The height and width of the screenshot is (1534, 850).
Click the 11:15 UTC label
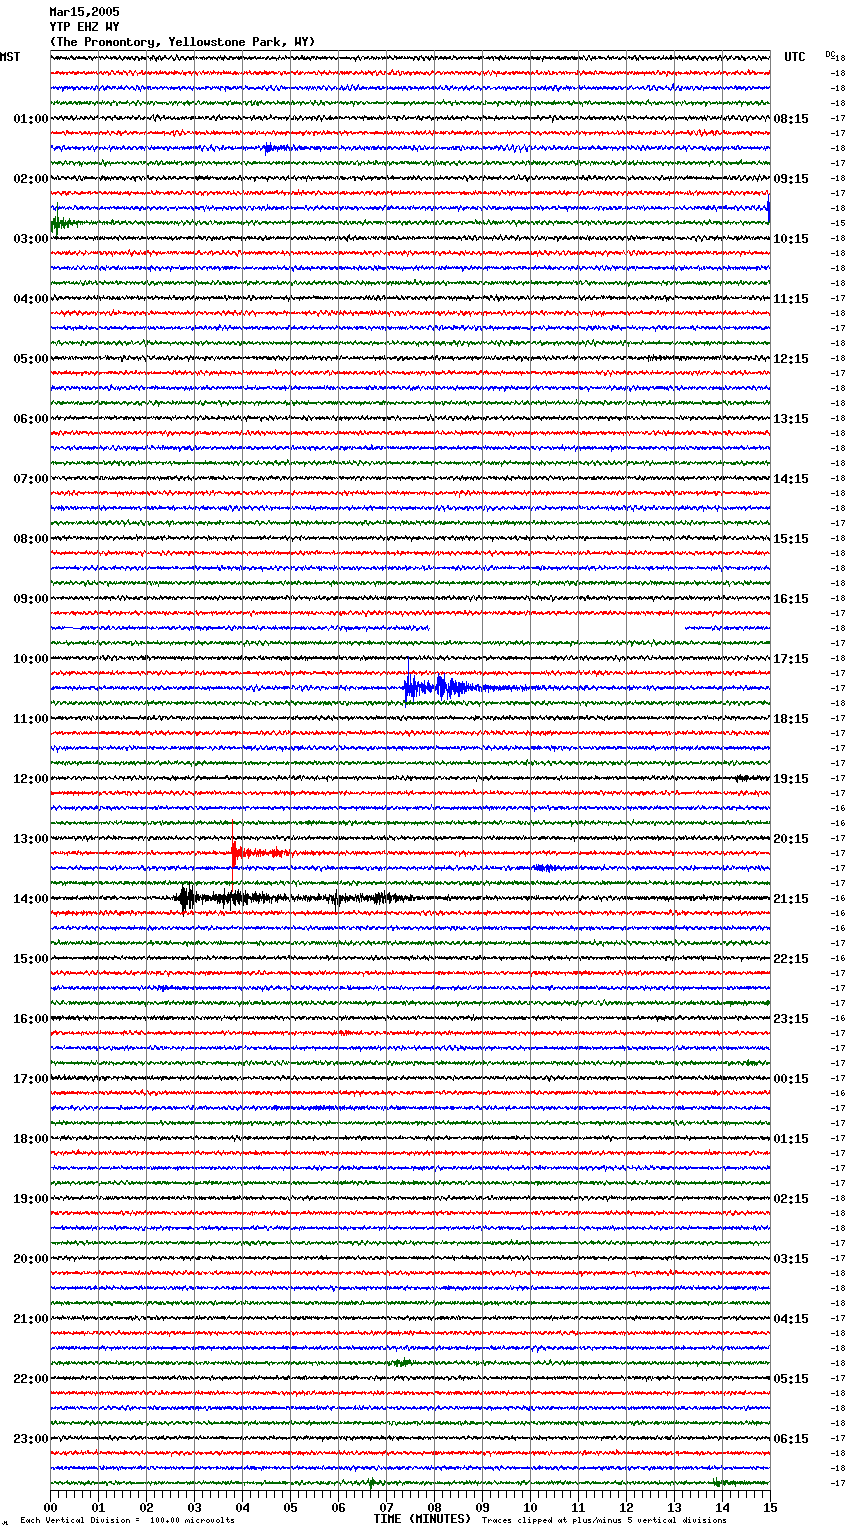click(x=791, y=299)
